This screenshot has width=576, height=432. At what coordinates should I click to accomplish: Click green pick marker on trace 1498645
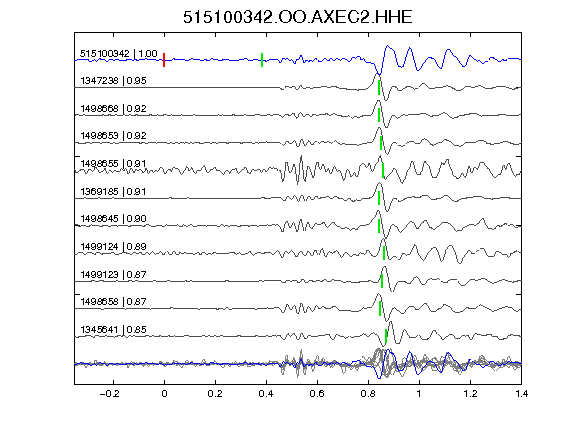379,226
